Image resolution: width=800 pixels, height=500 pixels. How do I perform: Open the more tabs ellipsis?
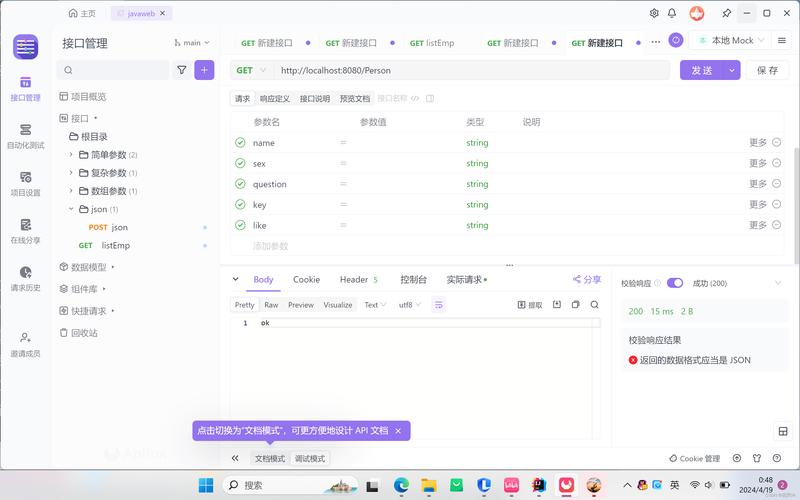point(656,42)
